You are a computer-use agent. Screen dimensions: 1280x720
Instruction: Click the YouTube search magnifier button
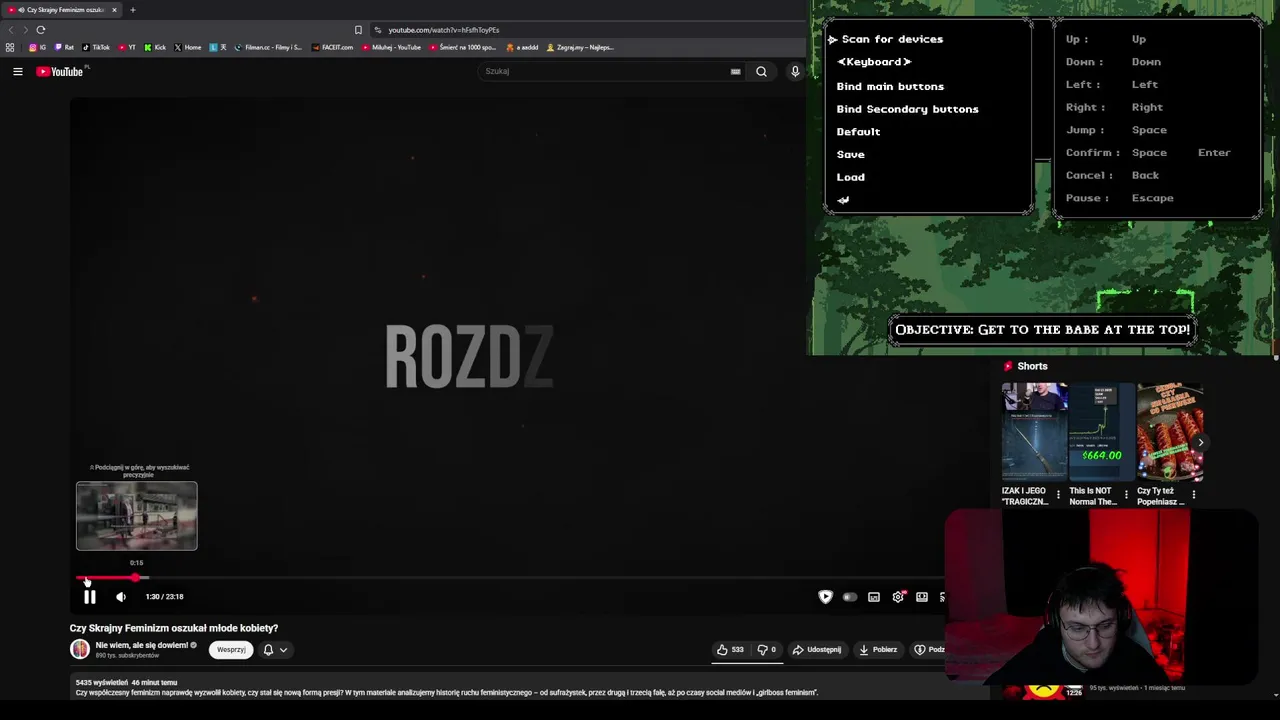pos(761,71)
